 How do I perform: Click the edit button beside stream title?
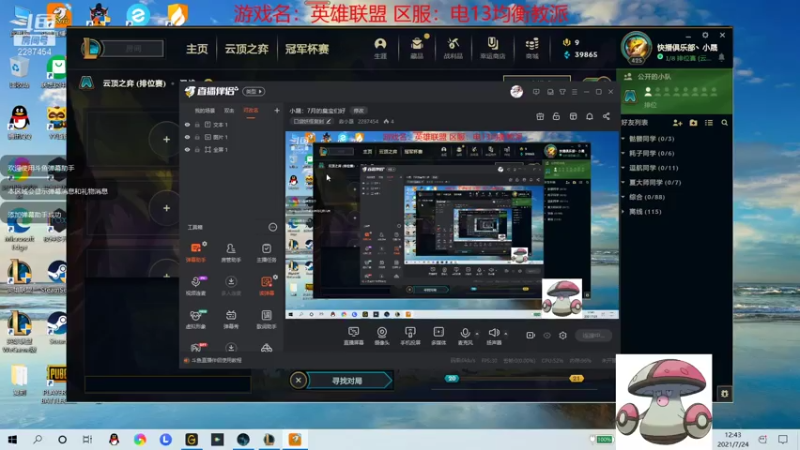[x=359, y=111]
